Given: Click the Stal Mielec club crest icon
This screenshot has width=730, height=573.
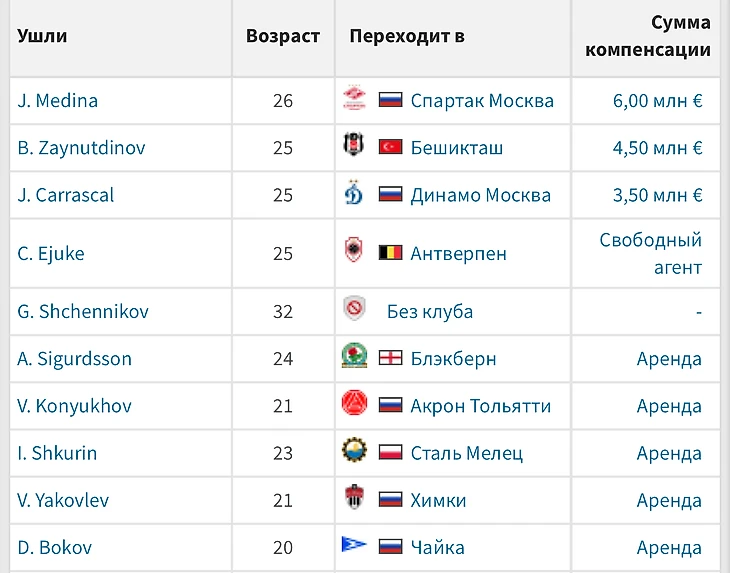Looking at the screenshot, I should (x=354, y=452).
